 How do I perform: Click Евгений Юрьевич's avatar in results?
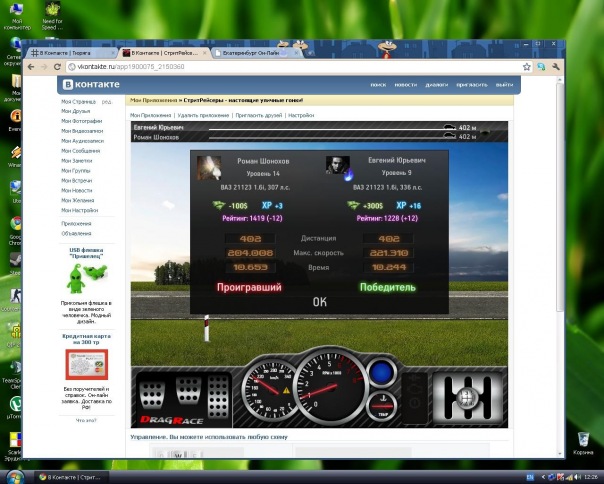338,165
